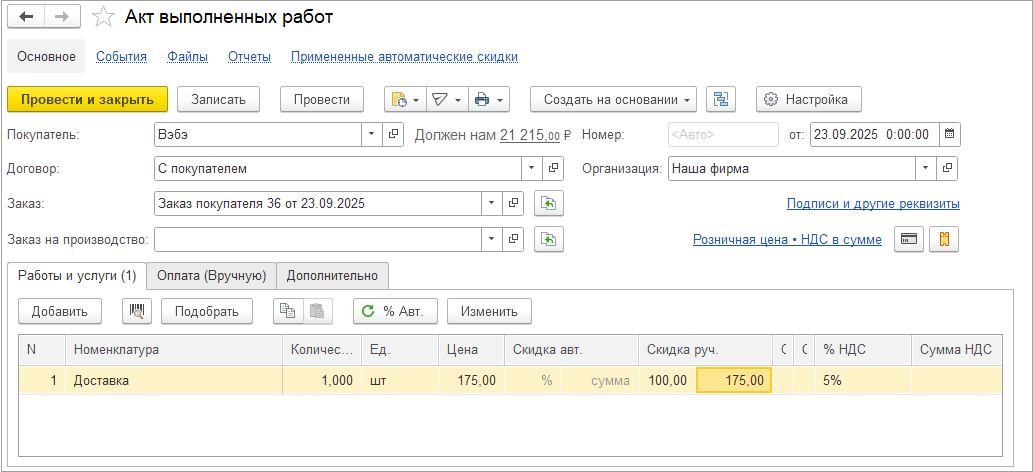Open Покупатель Вэбэ card icon
1033x472 pixels.
[393, 134]
